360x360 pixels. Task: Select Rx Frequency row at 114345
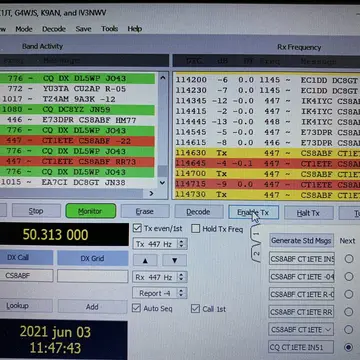click(267, 101)
